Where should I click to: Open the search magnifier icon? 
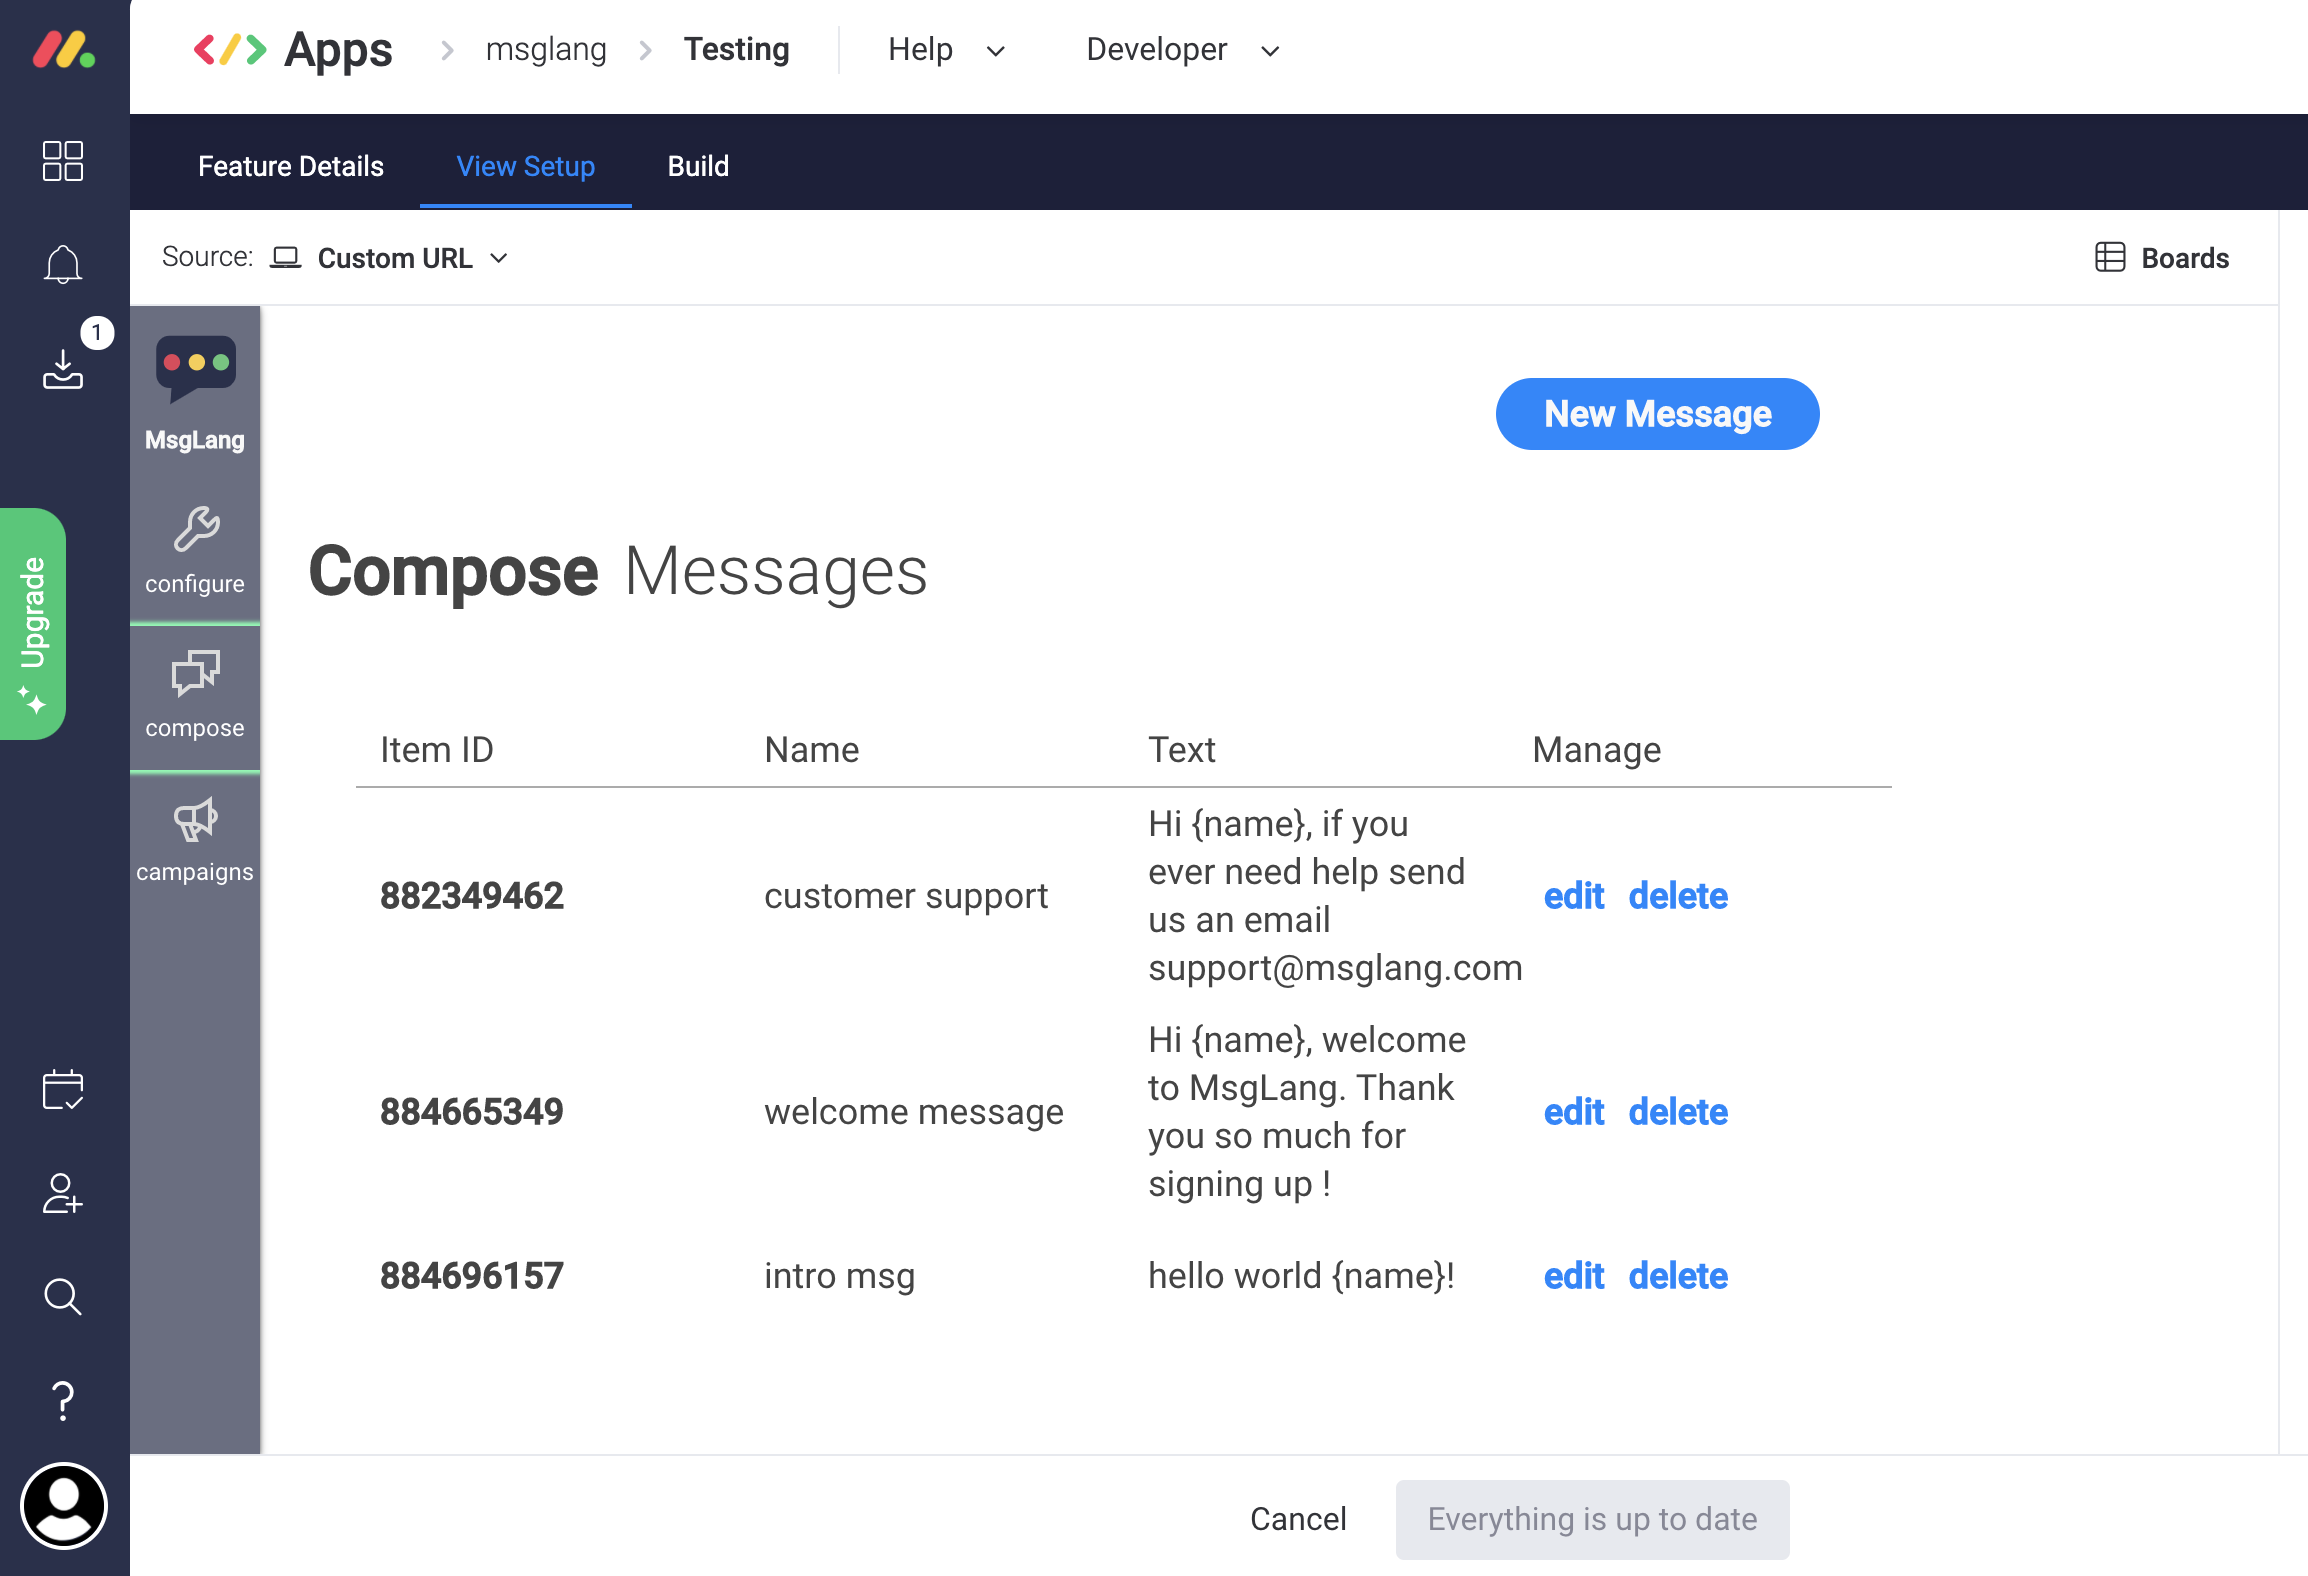[x=63, y=1297]
